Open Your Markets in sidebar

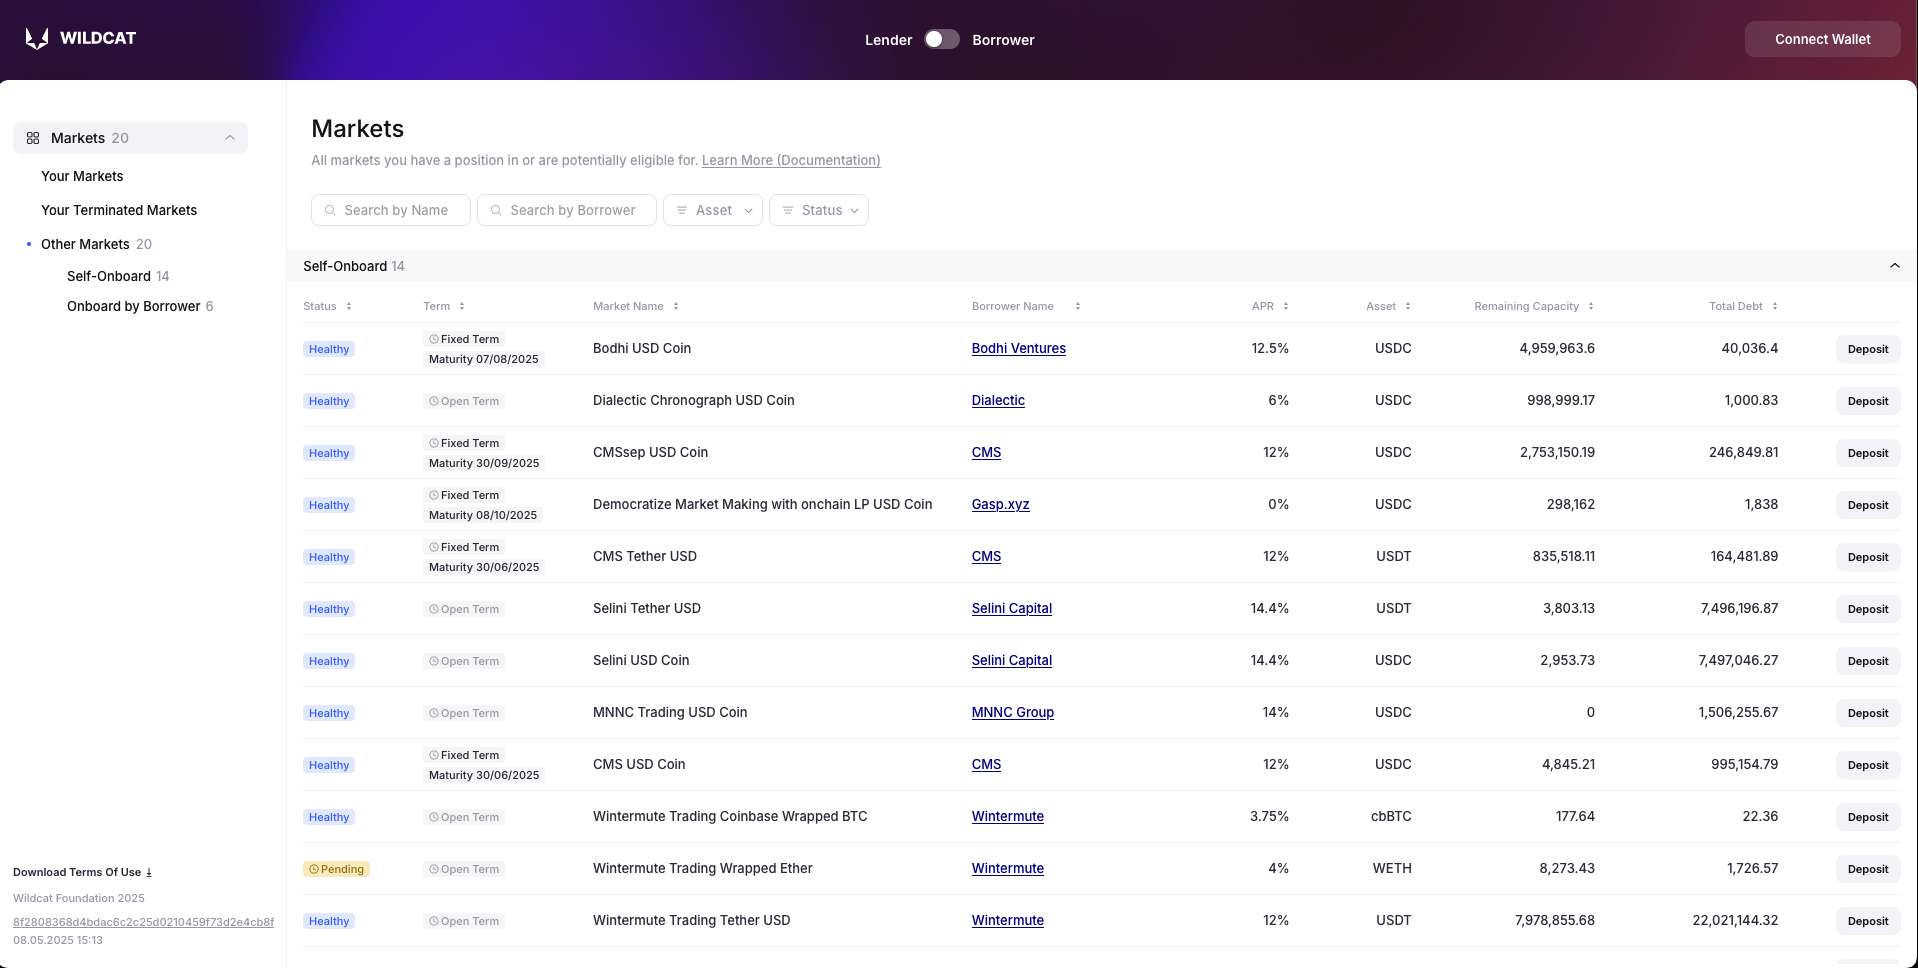click(82, 176)
